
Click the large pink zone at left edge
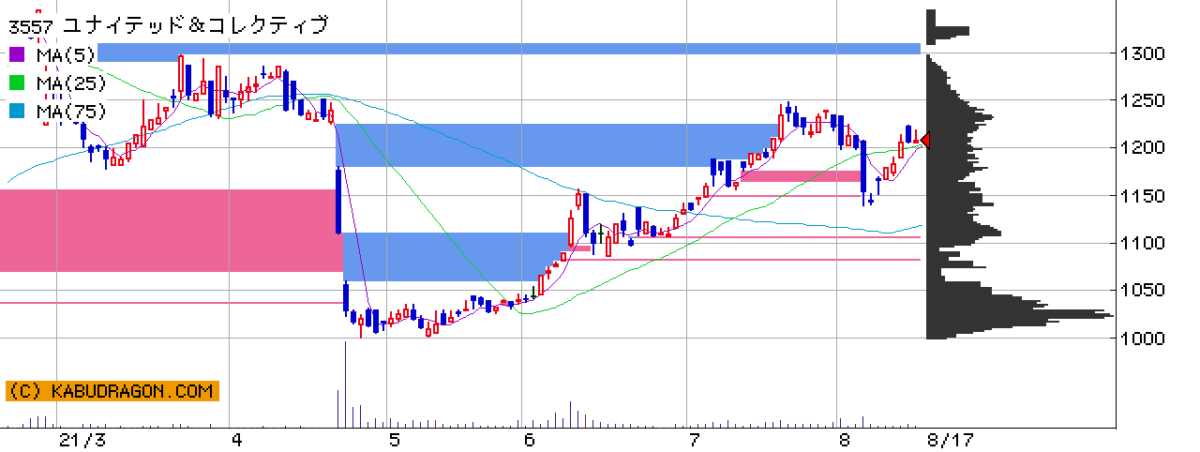coord(168,230)
